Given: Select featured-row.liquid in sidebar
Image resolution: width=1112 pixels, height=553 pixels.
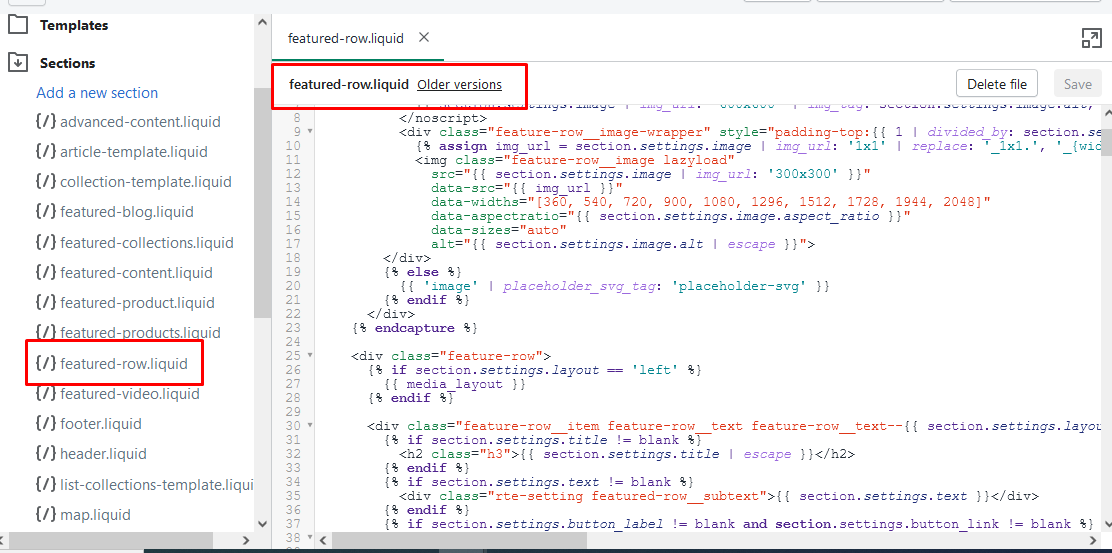Looking at the screenshot, I should pyautogui.click(x=124, y=364).
